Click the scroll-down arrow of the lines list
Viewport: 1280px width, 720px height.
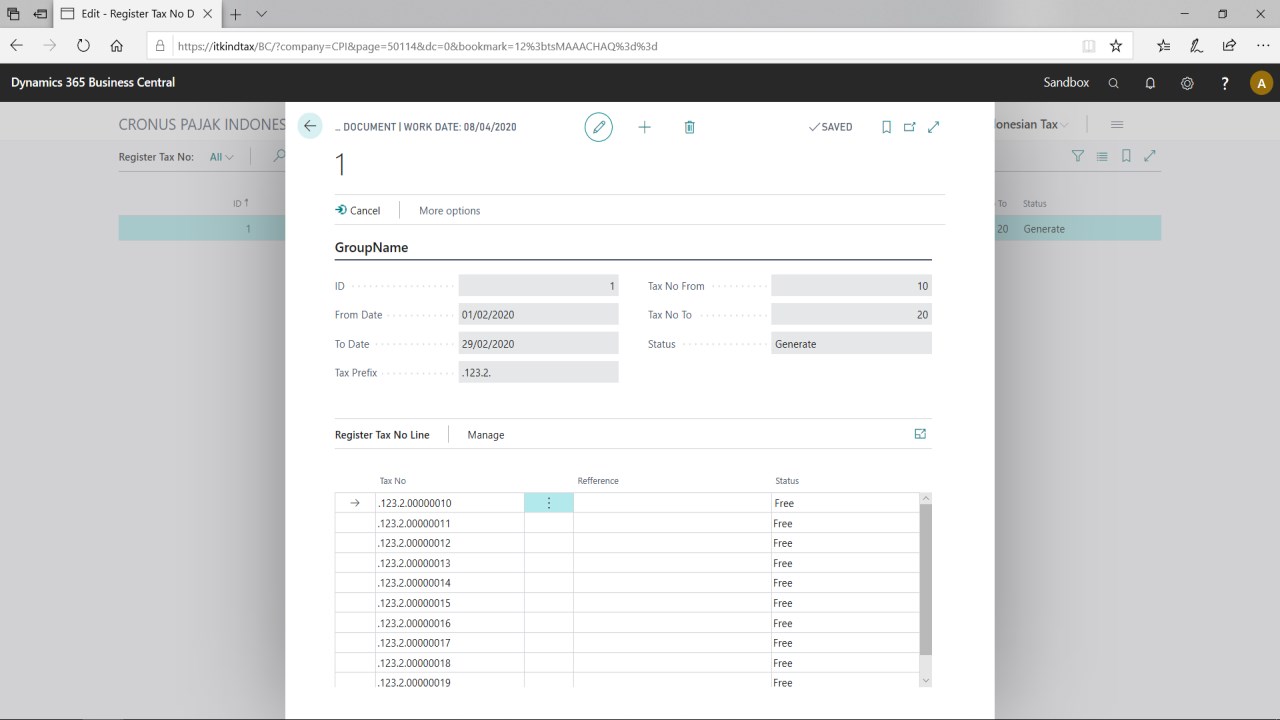coord(925,680)
